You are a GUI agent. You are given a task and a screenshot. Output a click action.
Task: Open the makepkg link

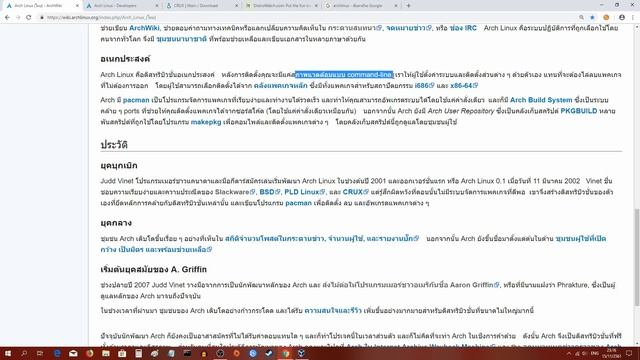pyautogui.click(x=206, y=122)
